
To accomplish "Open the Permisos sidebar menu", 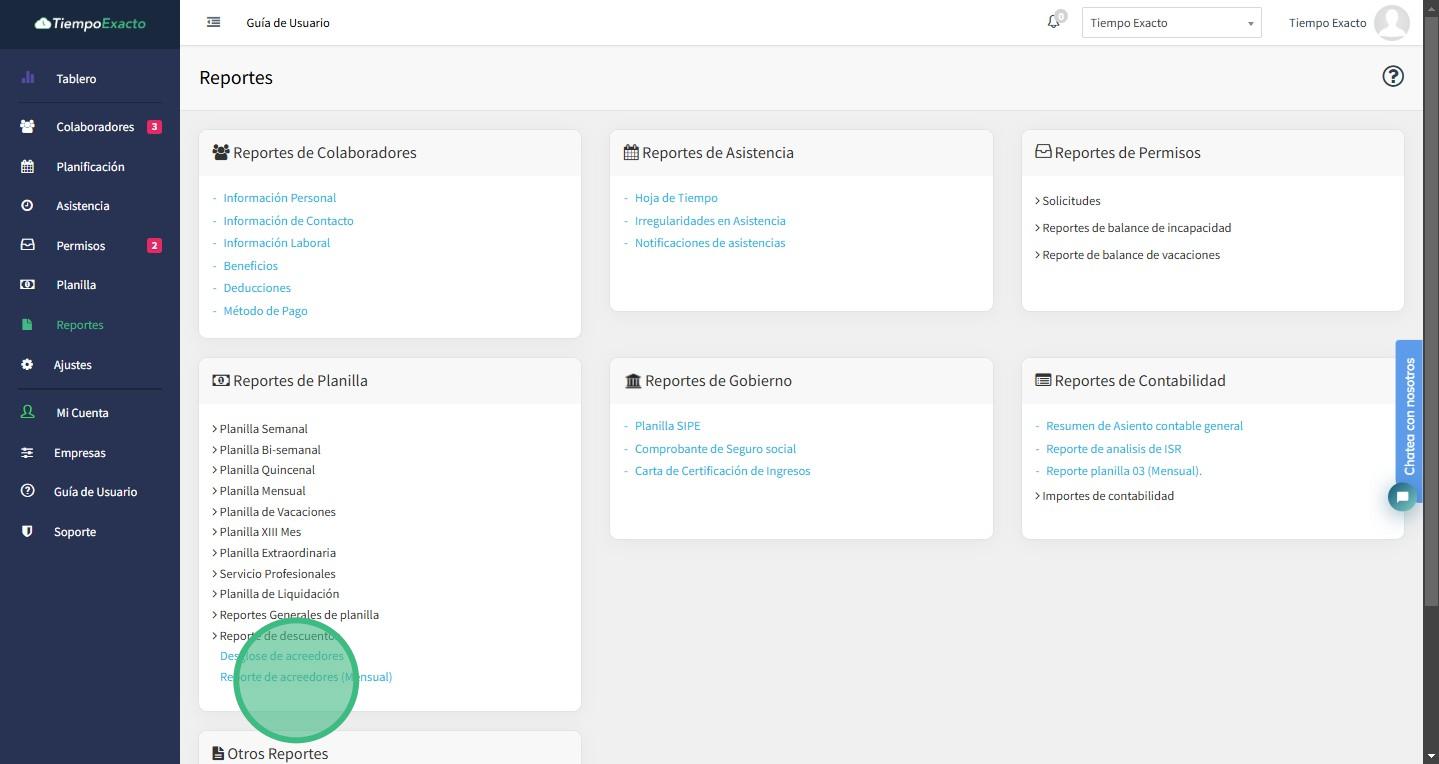I will [80, 246].
